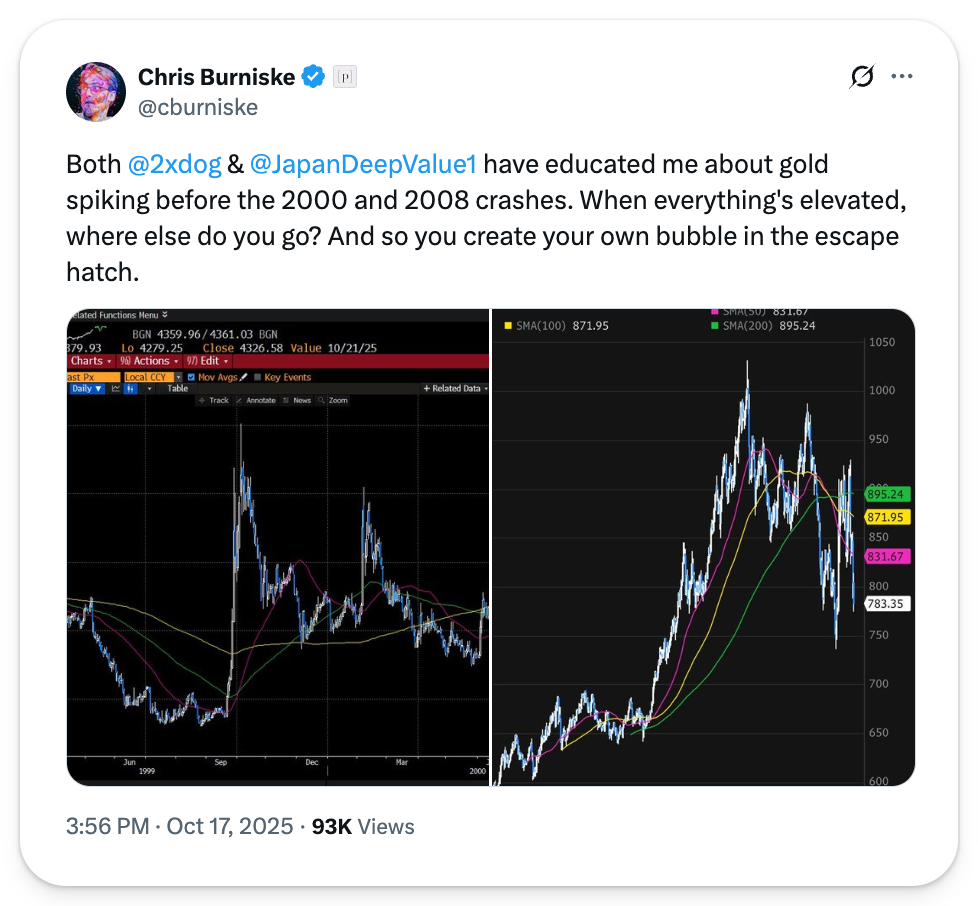Open the Actions menu
The height and width of the screenshot is (906, 978).
point(148,361)
